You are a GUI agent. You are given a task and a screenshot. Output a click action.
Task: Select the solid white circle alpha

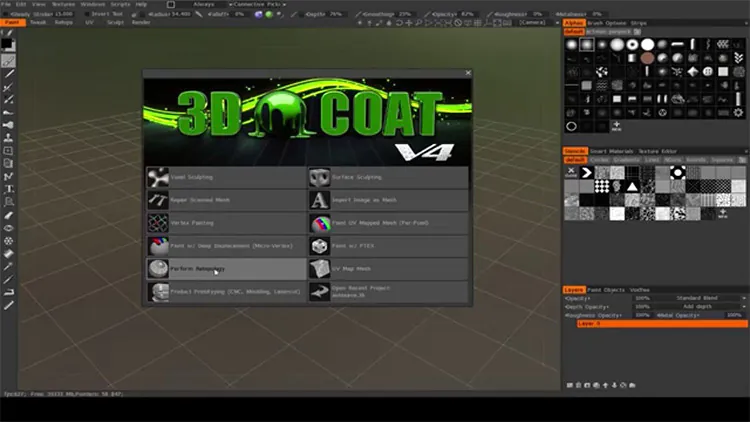(647, 44)
